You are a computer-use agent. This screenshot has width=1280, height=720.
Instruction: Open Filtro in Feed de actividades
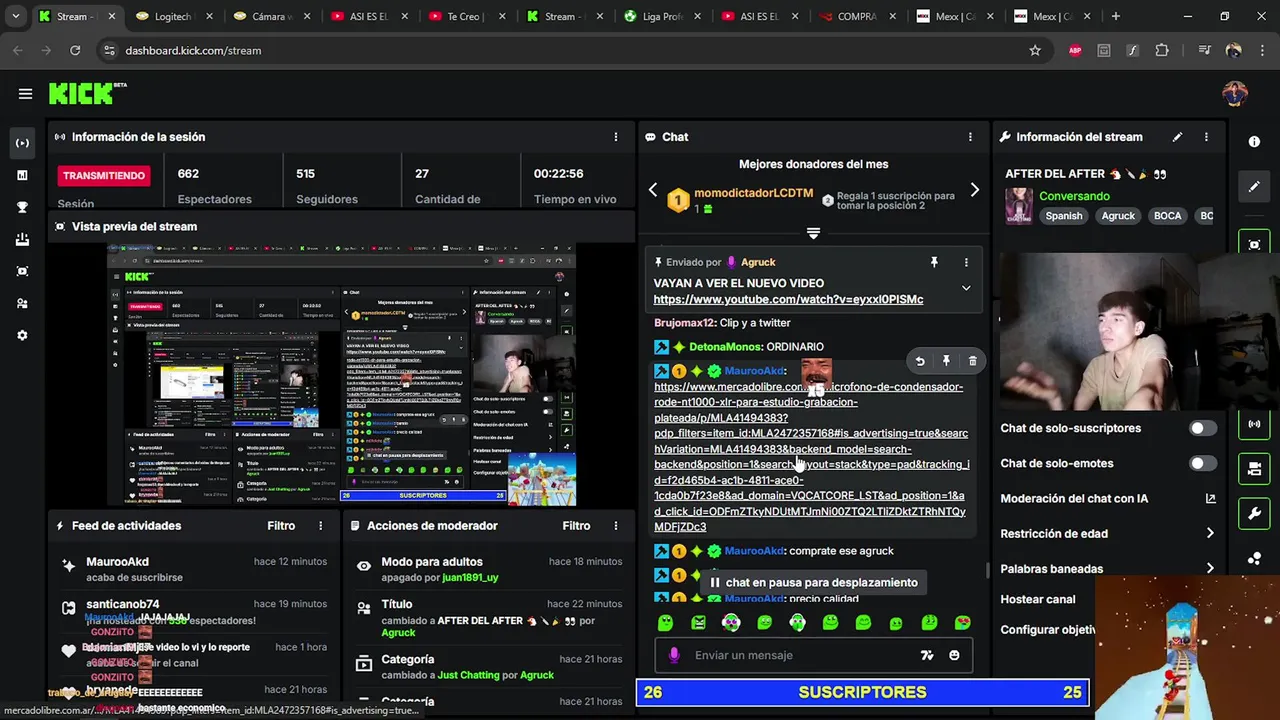(281, 525)
